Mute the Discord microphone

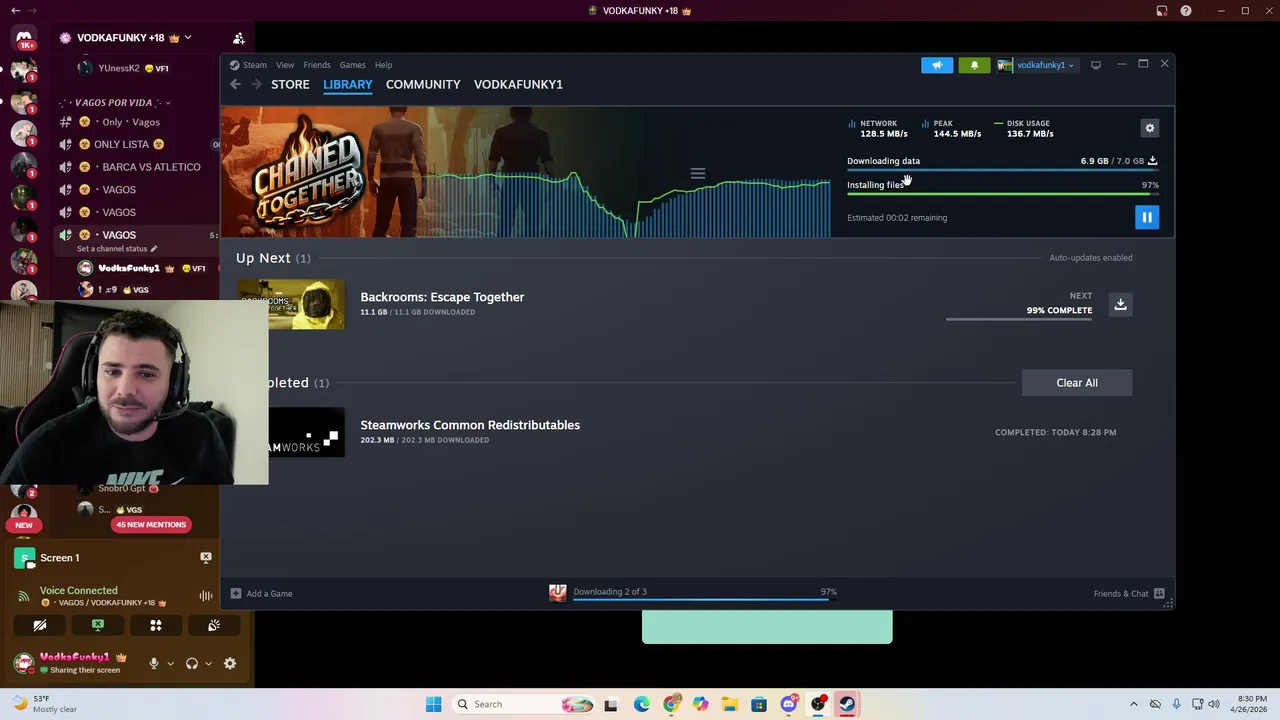pyautogui.click(x=154, y=664)
